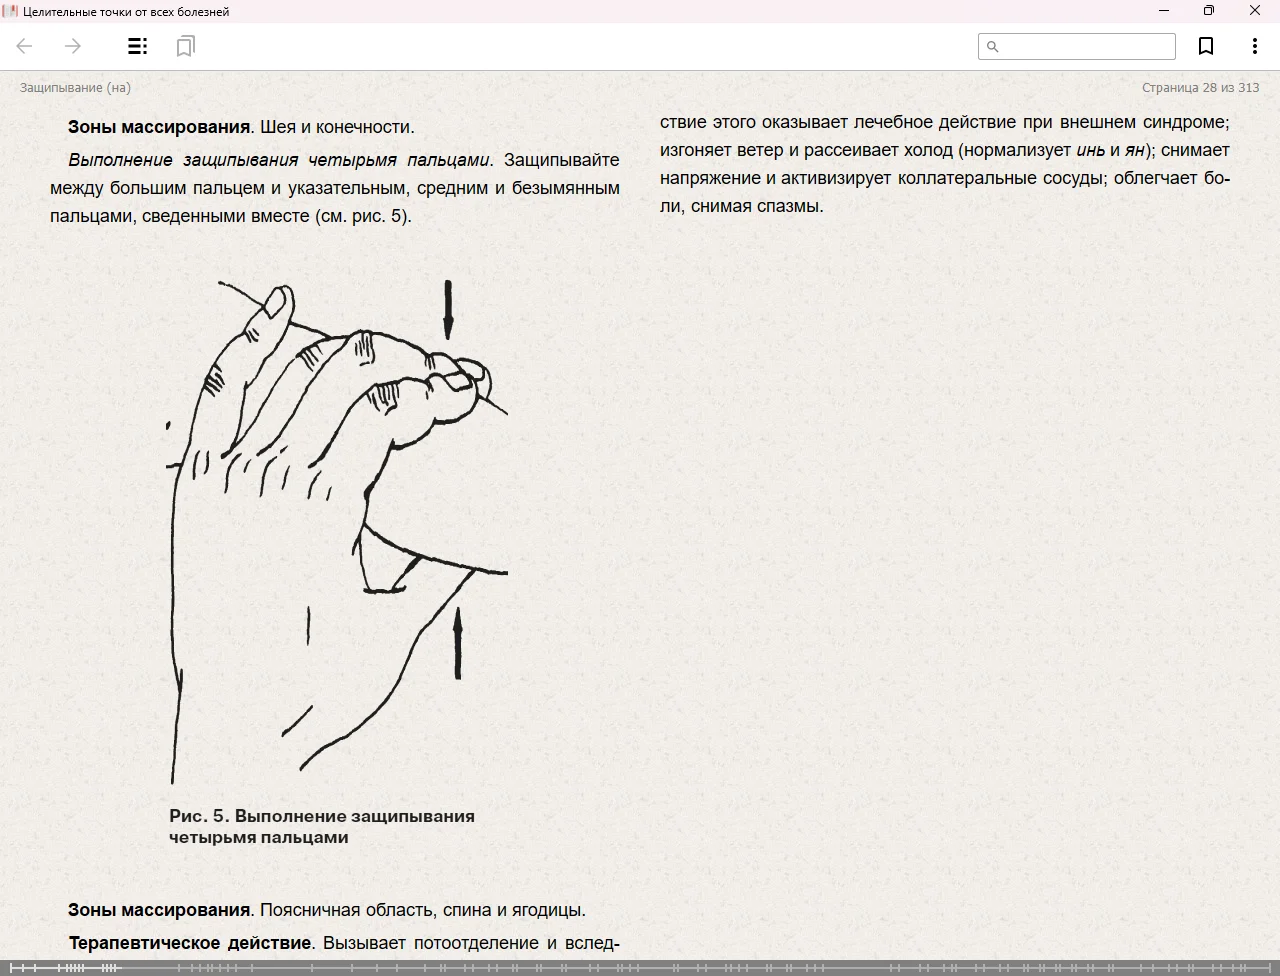Click the reference '(см. рис. 5)' in text
Screen dimensions: 1280x976
(361, 216)
